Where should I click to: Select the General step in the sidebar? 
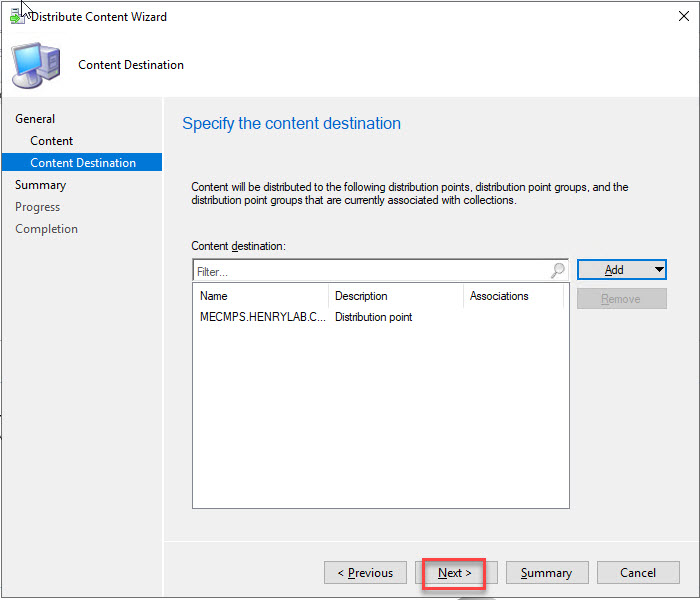[x=35, y=119]
